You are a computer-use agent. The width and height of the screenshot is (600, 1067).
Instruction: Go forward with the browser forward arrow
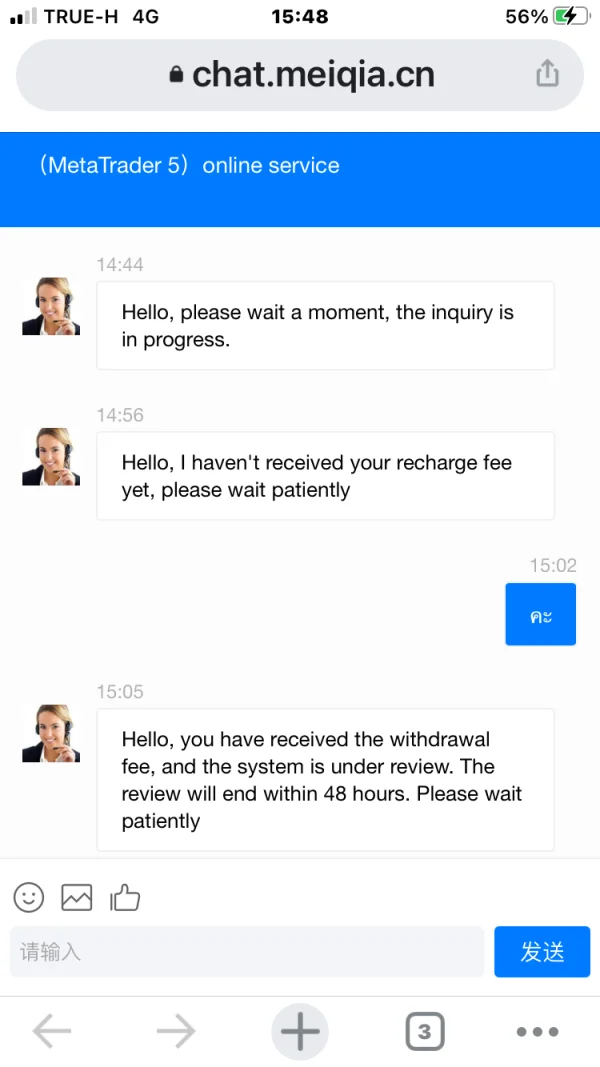[176, 1031]
